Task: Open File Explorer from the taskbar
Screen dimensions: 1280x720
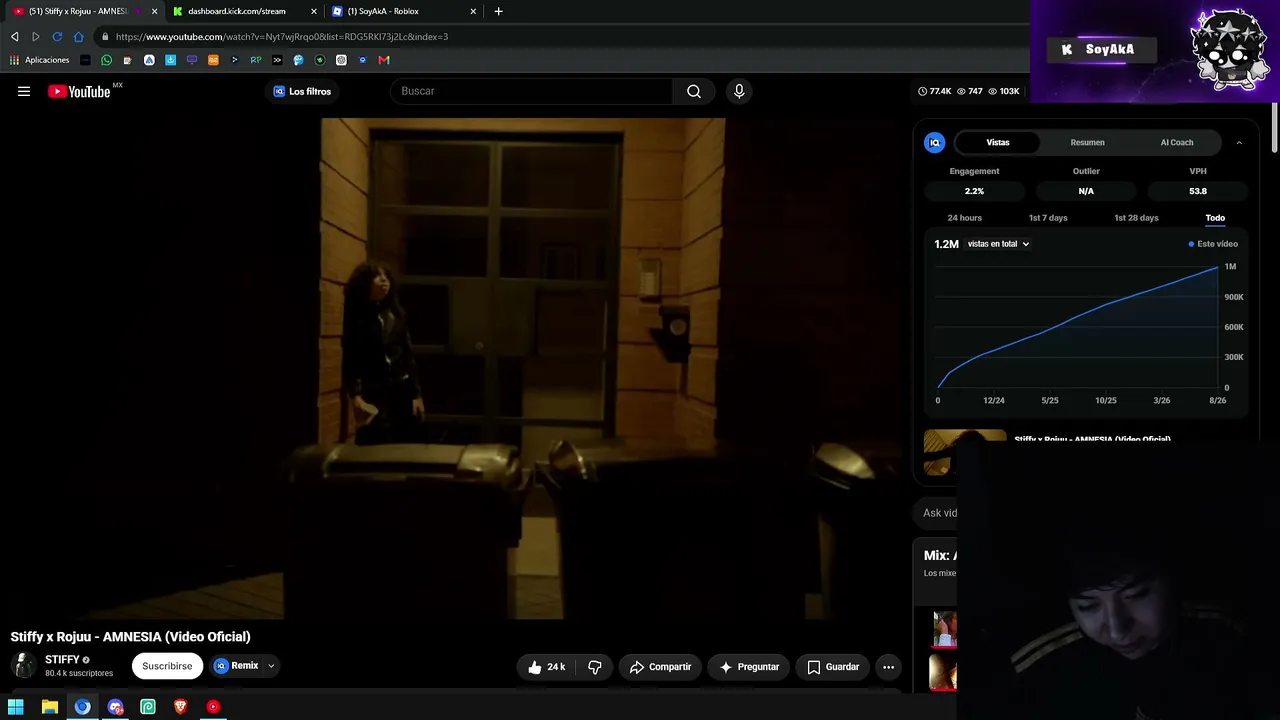Action: click(x=49, y=707)
